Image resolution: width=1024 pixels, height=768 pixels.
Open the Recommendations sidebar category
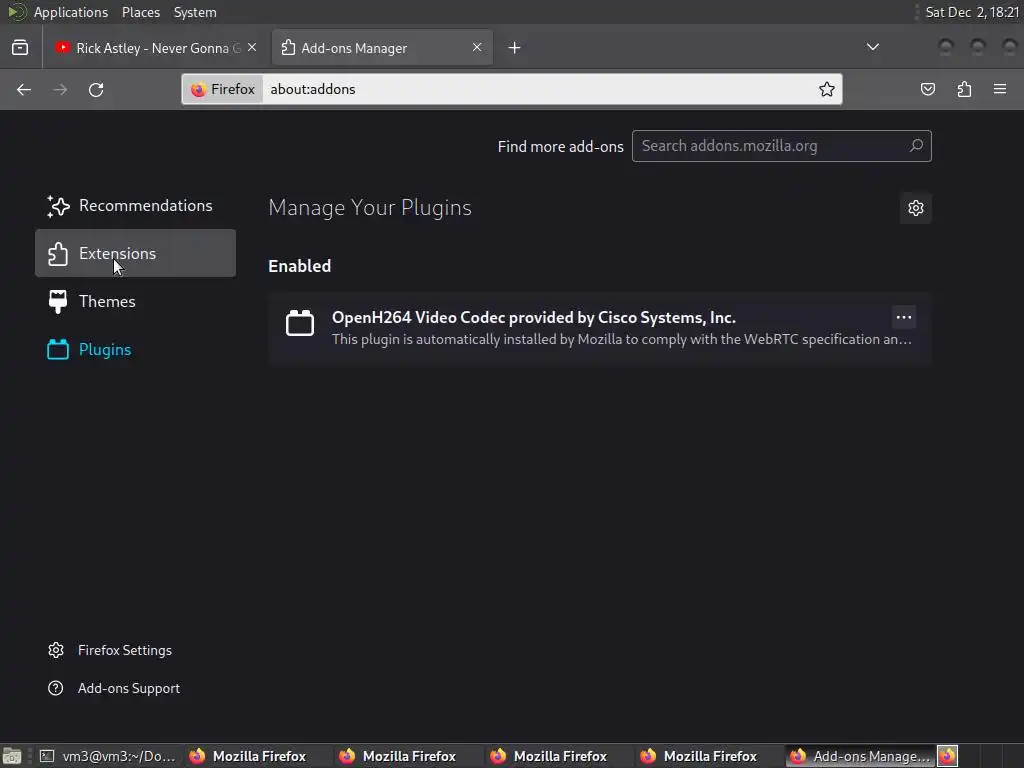pos(135,206)
